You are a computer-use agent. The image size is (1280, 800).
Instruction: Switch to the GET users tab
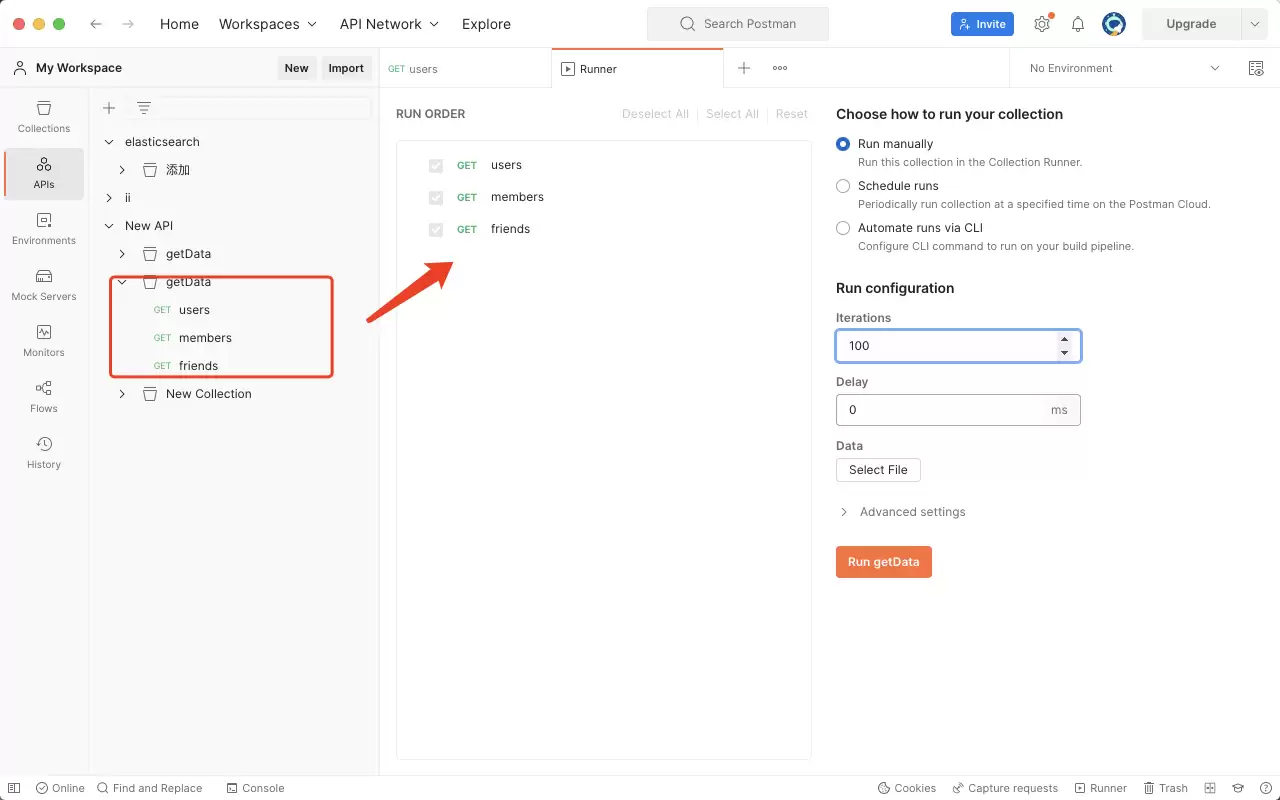point(465,69)
